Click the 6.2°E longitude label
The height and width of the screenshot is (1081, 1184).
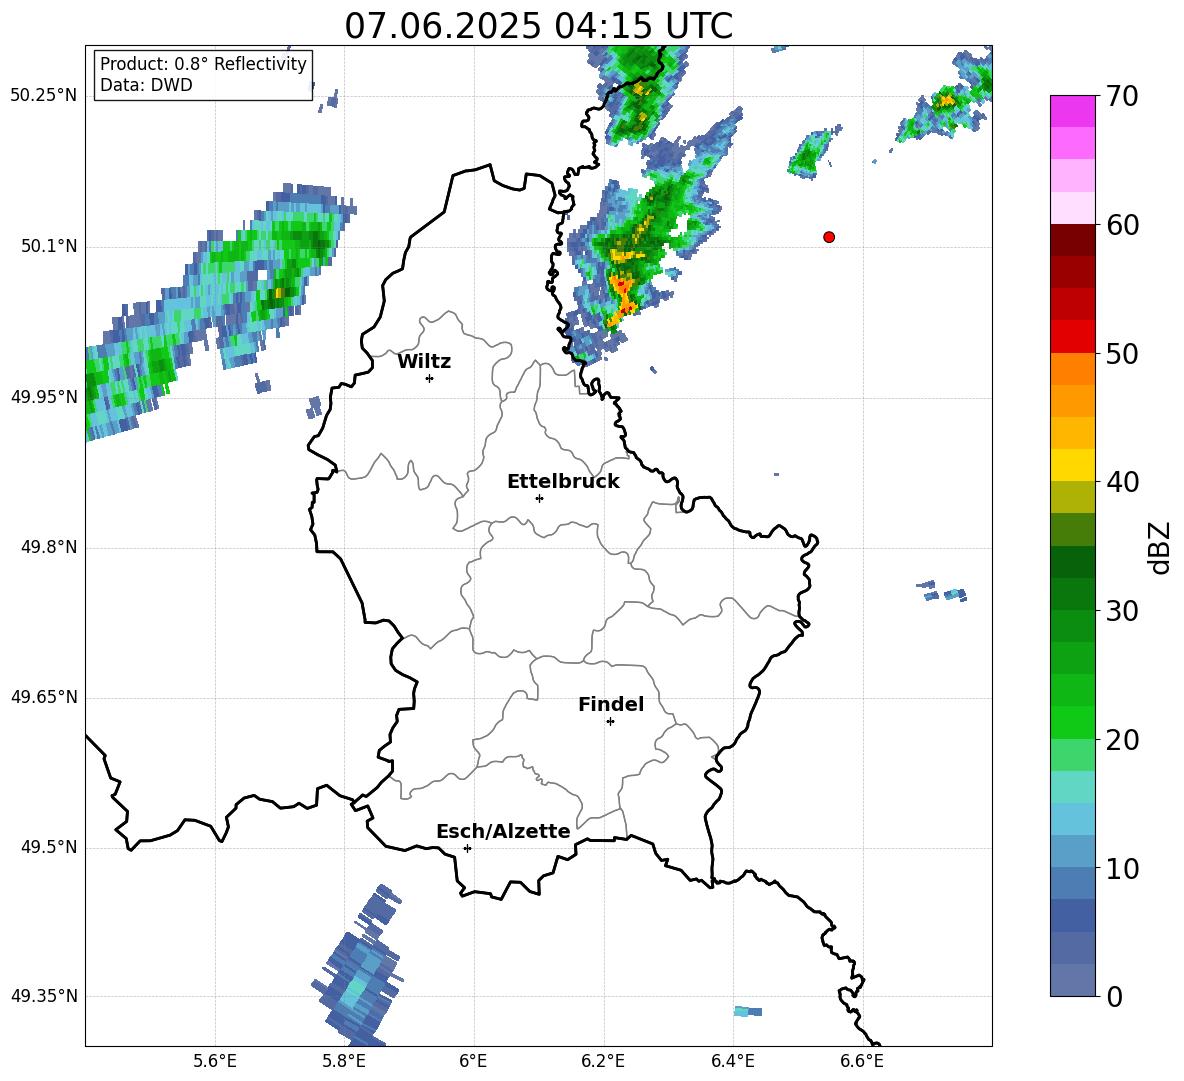point(603,1061)
